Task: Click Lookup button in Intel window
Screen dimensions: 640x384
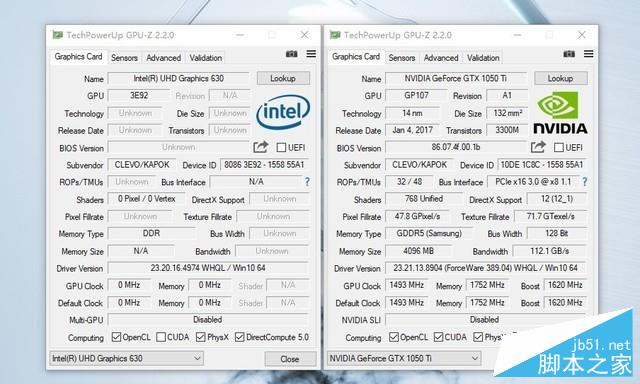Action: tap(283, 78)
